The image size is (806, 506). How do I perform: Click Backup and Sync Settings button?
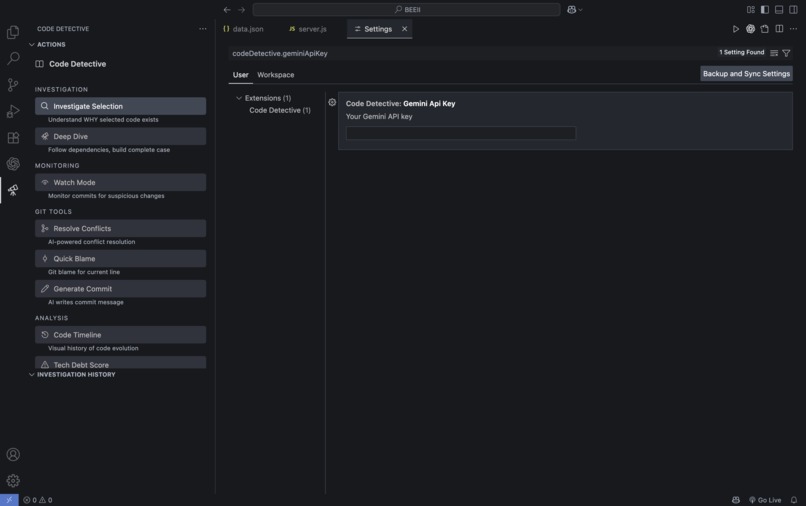pos(746,74)
